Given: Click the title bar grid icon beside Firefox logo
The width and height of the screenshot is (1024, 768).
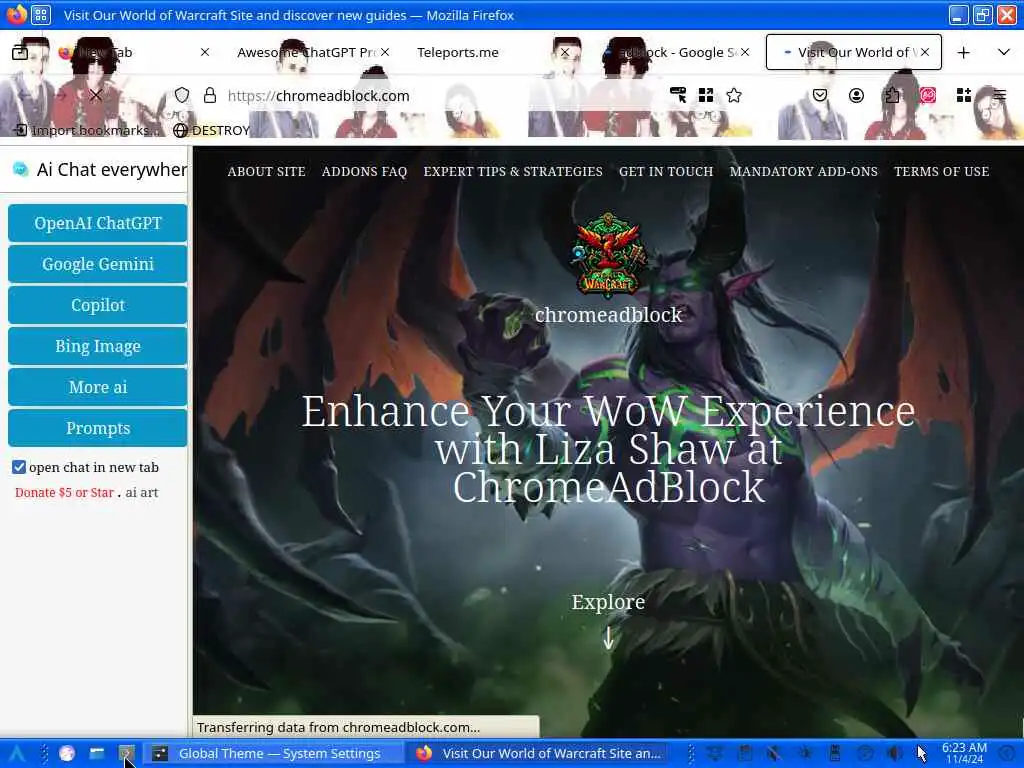Looking at the screenshot, I should point(41,14).
